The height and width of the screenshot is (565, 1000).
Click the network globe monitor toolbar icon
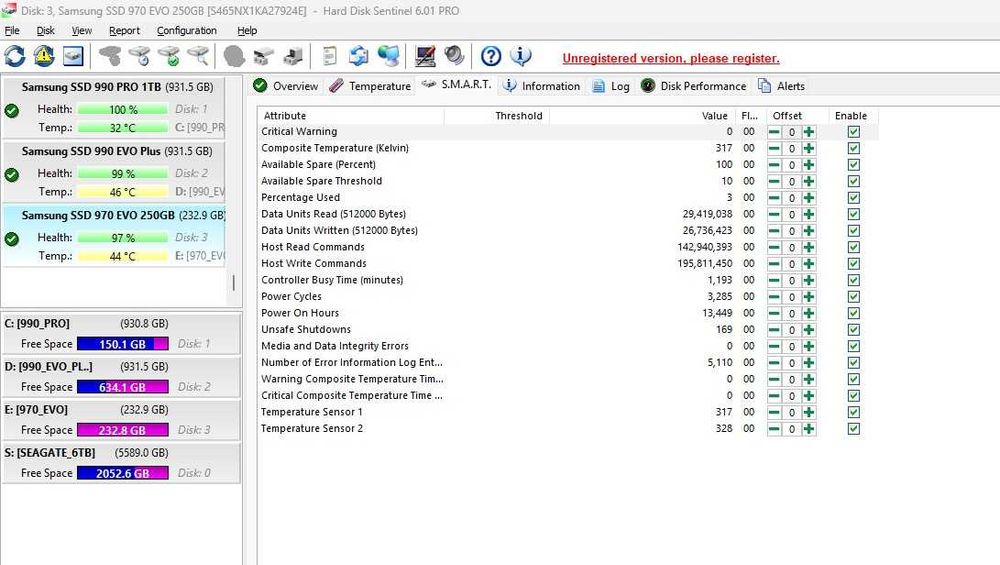click(388, 57)
